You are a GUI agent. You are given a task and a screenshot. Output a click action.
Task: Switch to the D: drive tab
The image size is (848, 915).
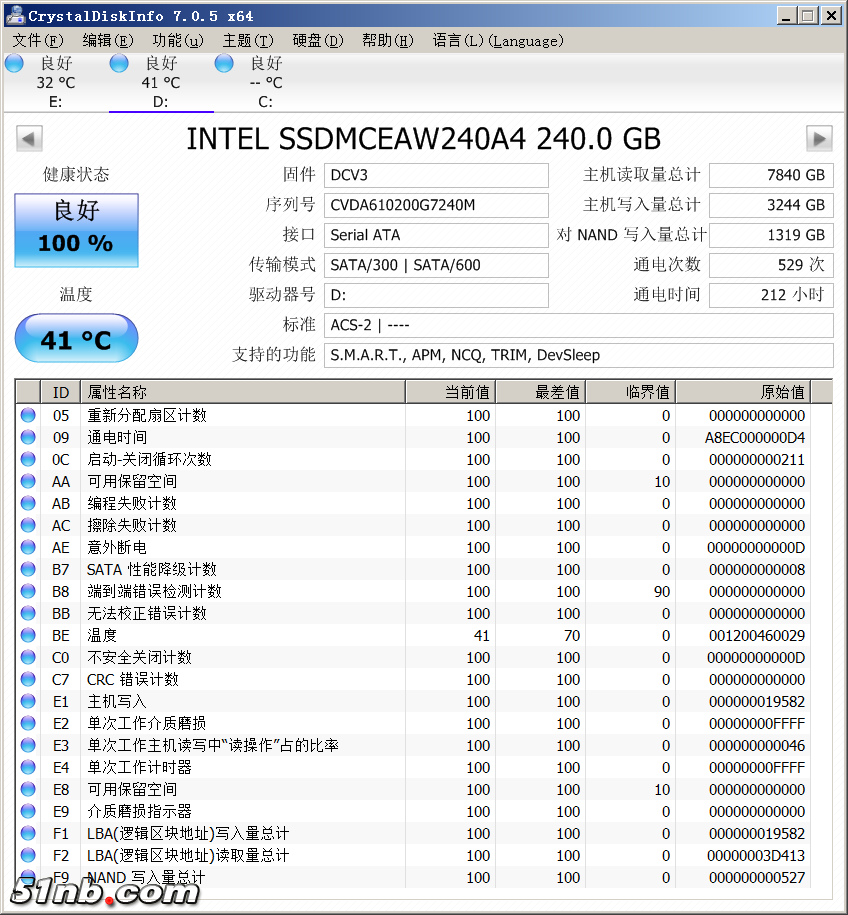click(x=160, y=82)
